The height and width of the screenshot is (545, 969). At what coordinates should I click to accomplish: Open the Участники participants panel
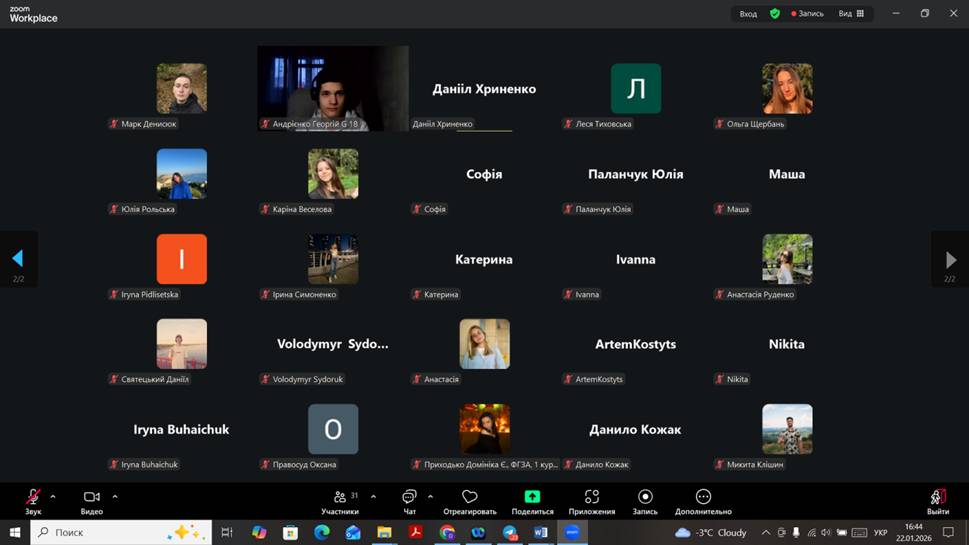tap(340, 497)
